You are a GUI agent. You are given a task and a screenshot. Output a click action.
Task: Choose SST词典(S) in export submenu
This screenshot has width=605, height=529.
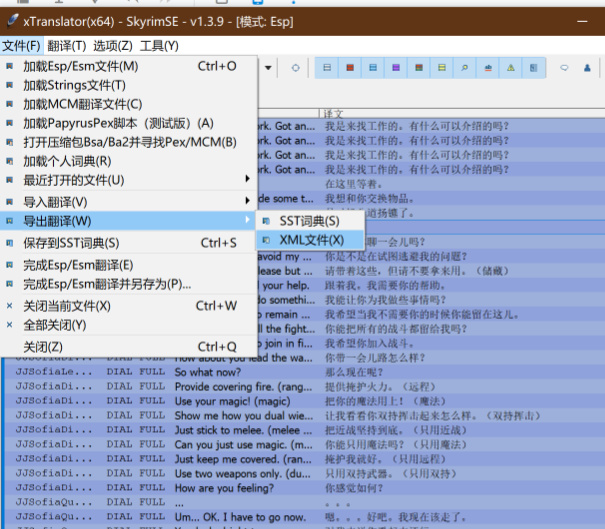[310, 221]
